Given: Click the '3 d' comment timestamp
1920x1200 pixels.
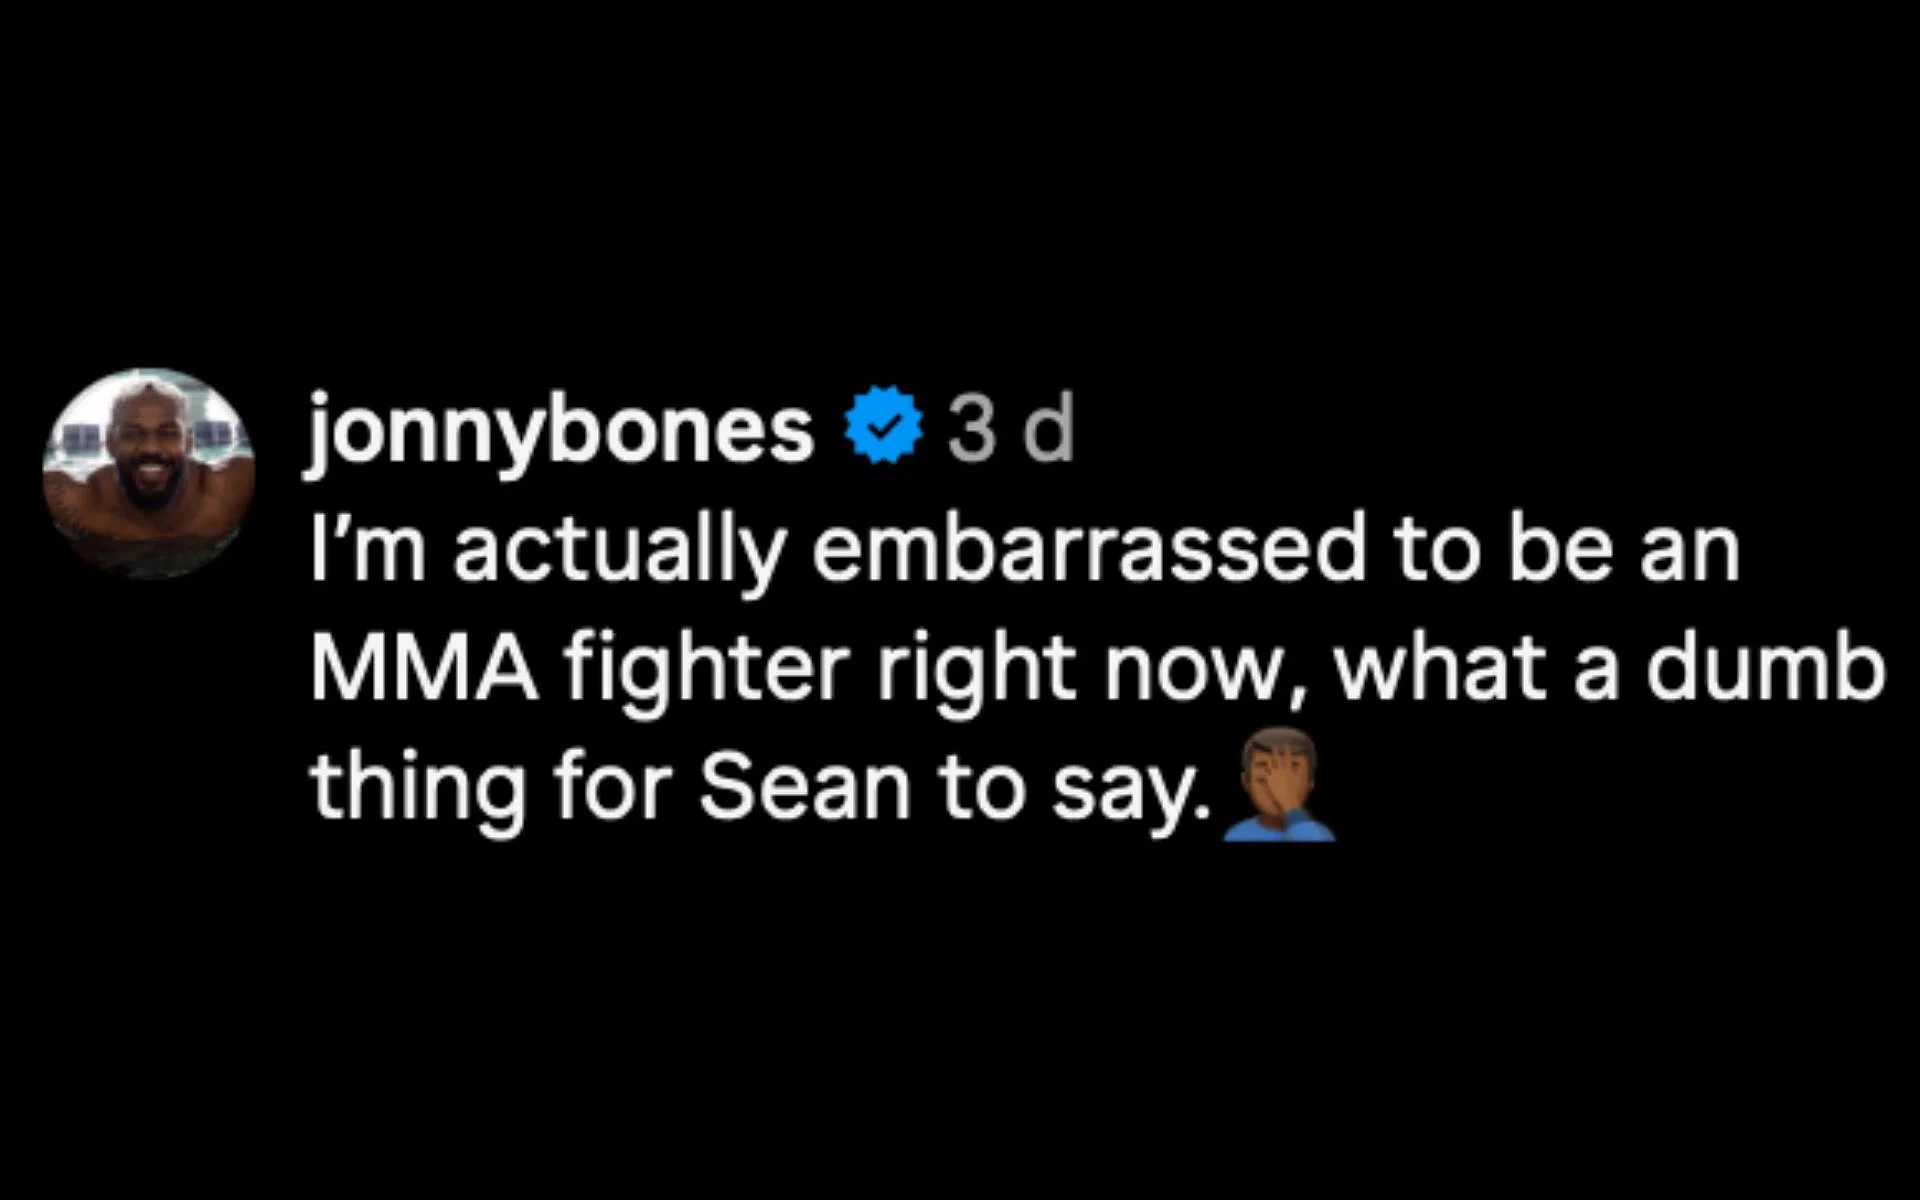Looking at the screenshot, I should point(1010,430).
